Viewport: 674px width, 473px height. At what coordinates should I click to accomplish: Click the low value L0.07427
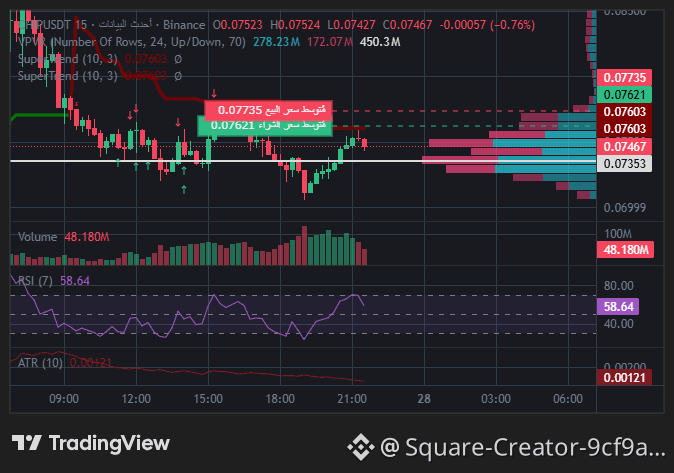coord(351,25)
